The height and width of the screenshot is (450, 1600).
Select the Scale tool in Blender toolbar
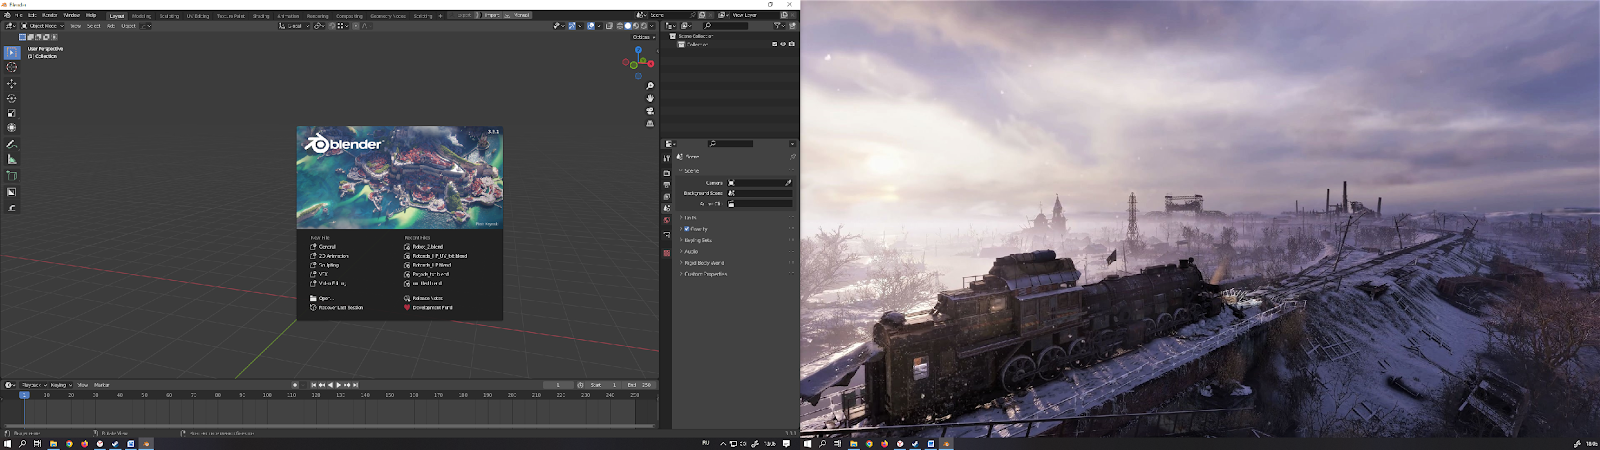tap(12, 113)
